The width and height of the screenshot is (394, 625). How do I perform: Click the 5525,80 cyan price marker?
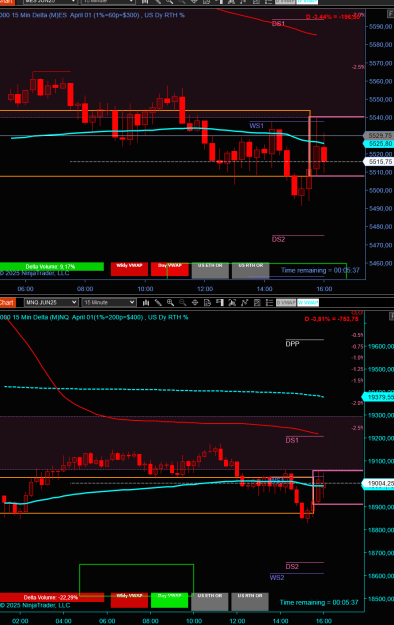click(x=379, y=143)
